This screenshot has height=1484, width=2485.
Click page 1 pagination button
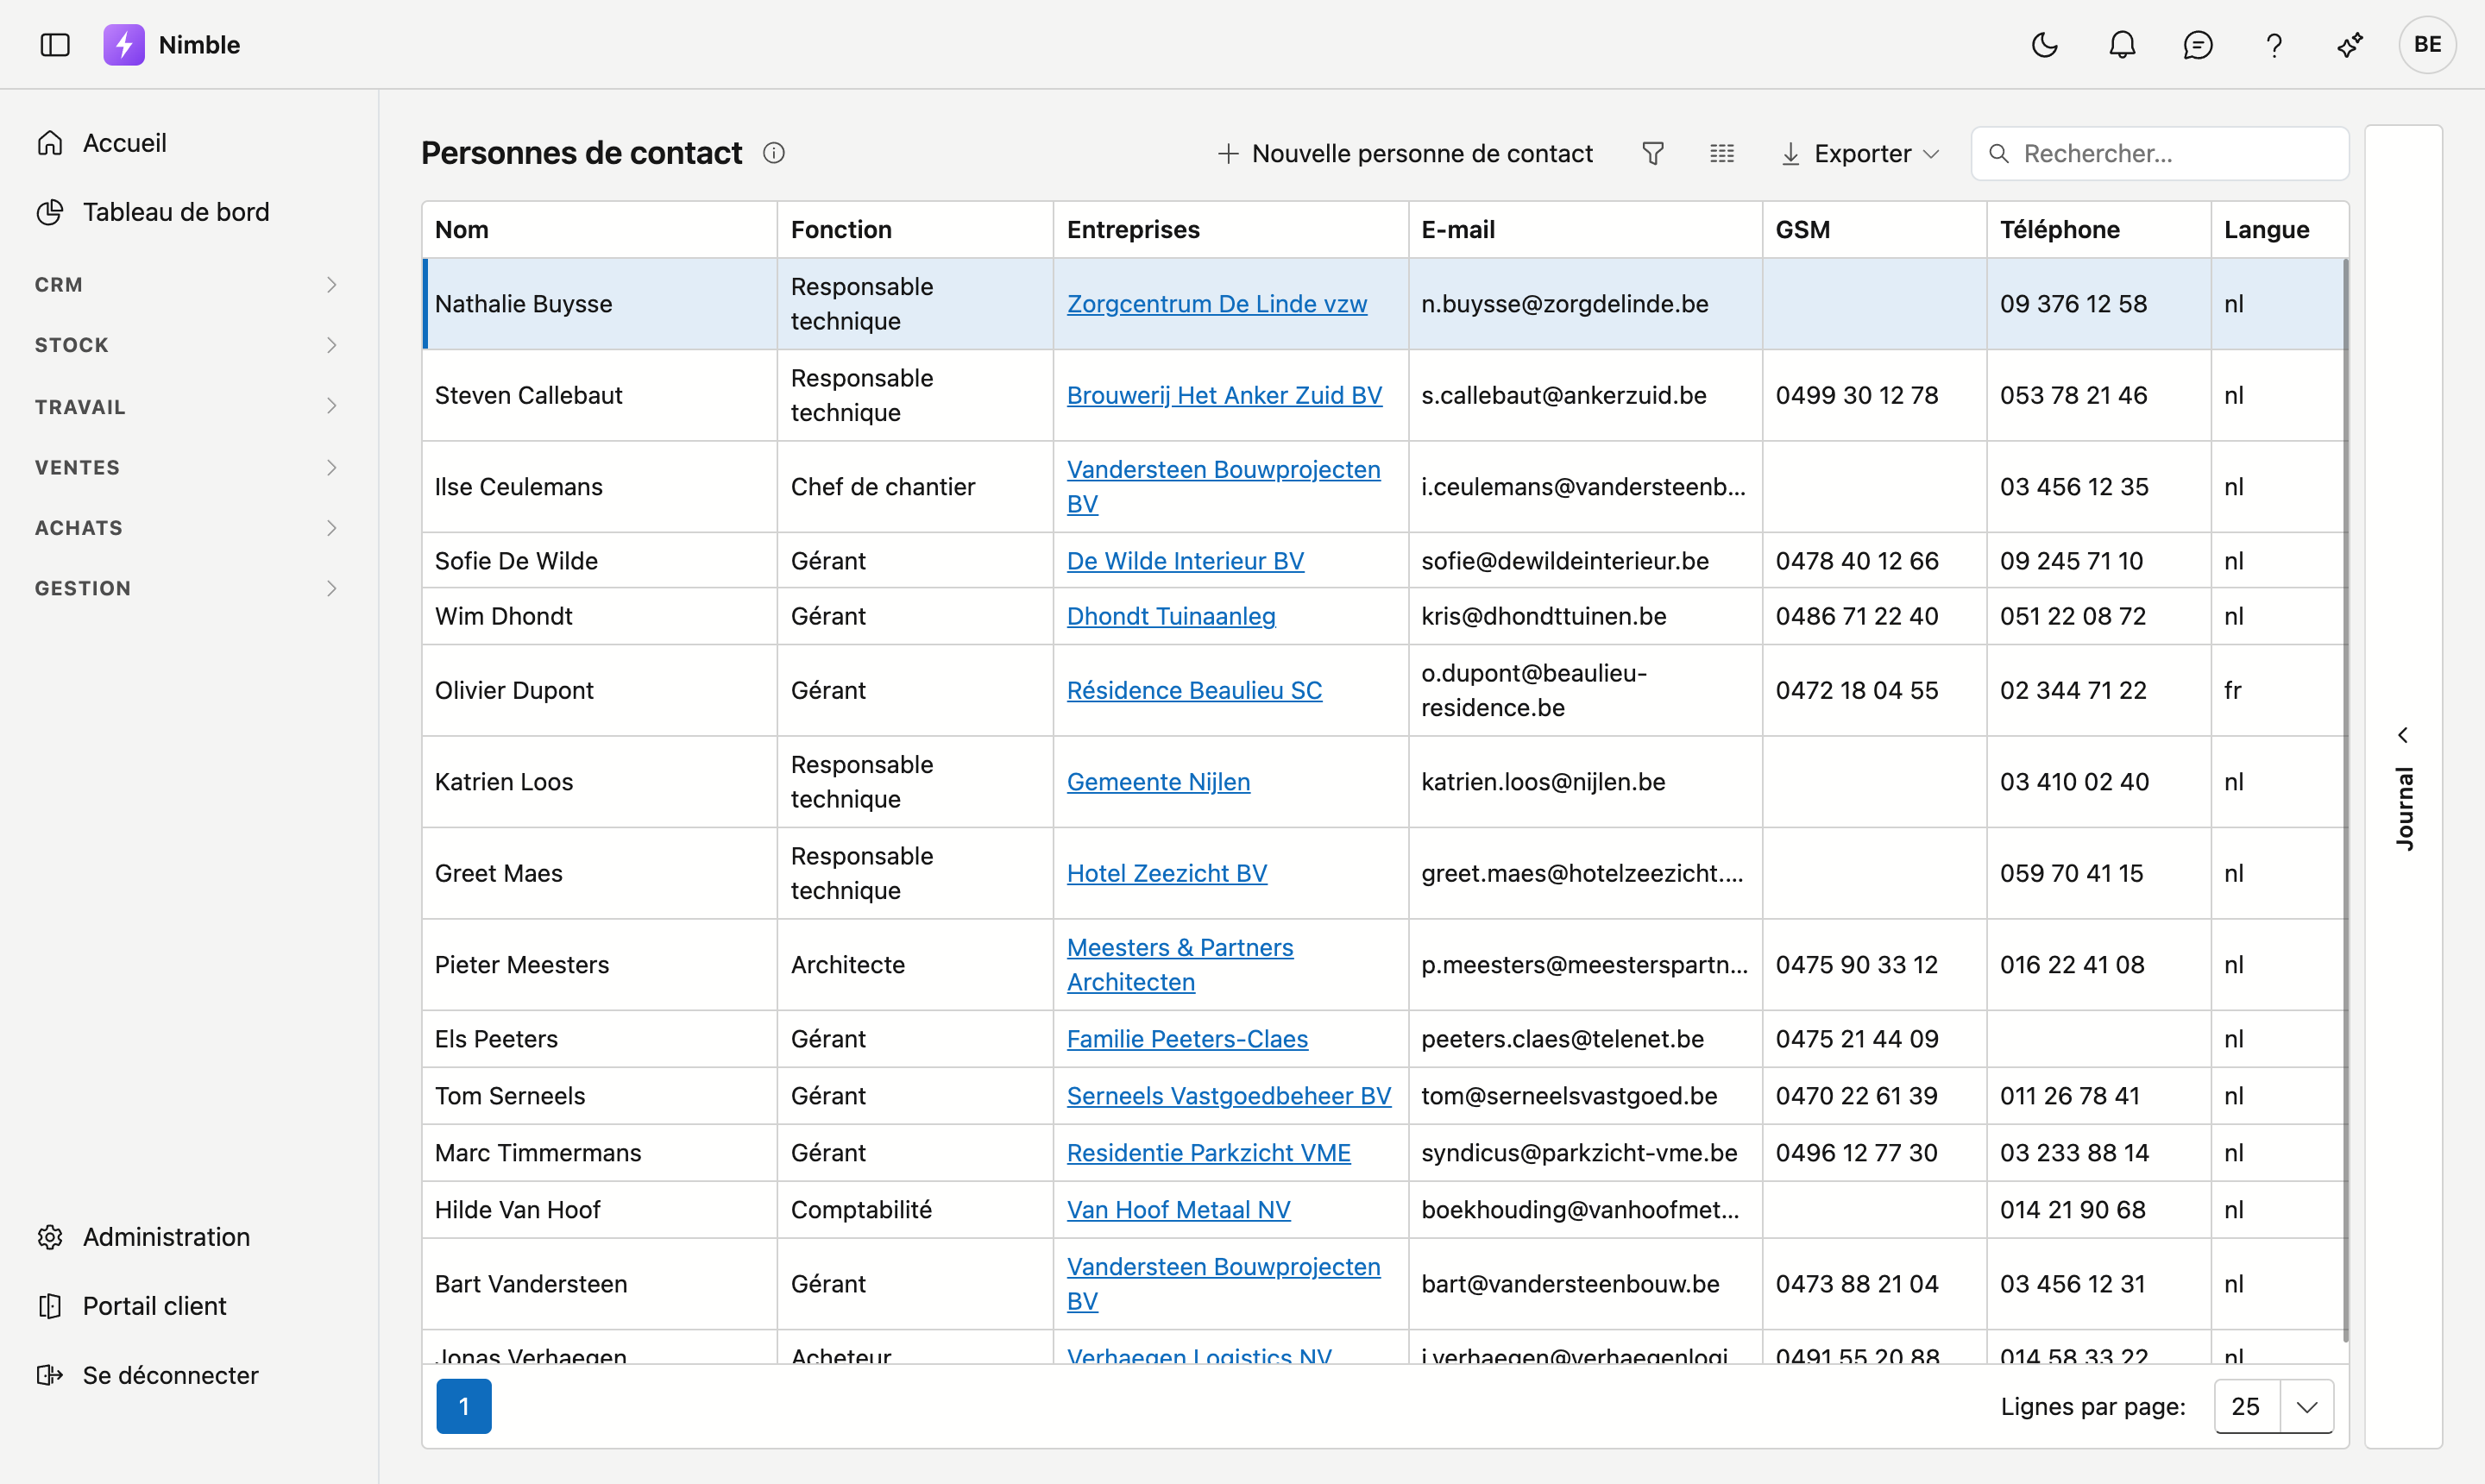pyautogui.click(x=464, y=1406)
